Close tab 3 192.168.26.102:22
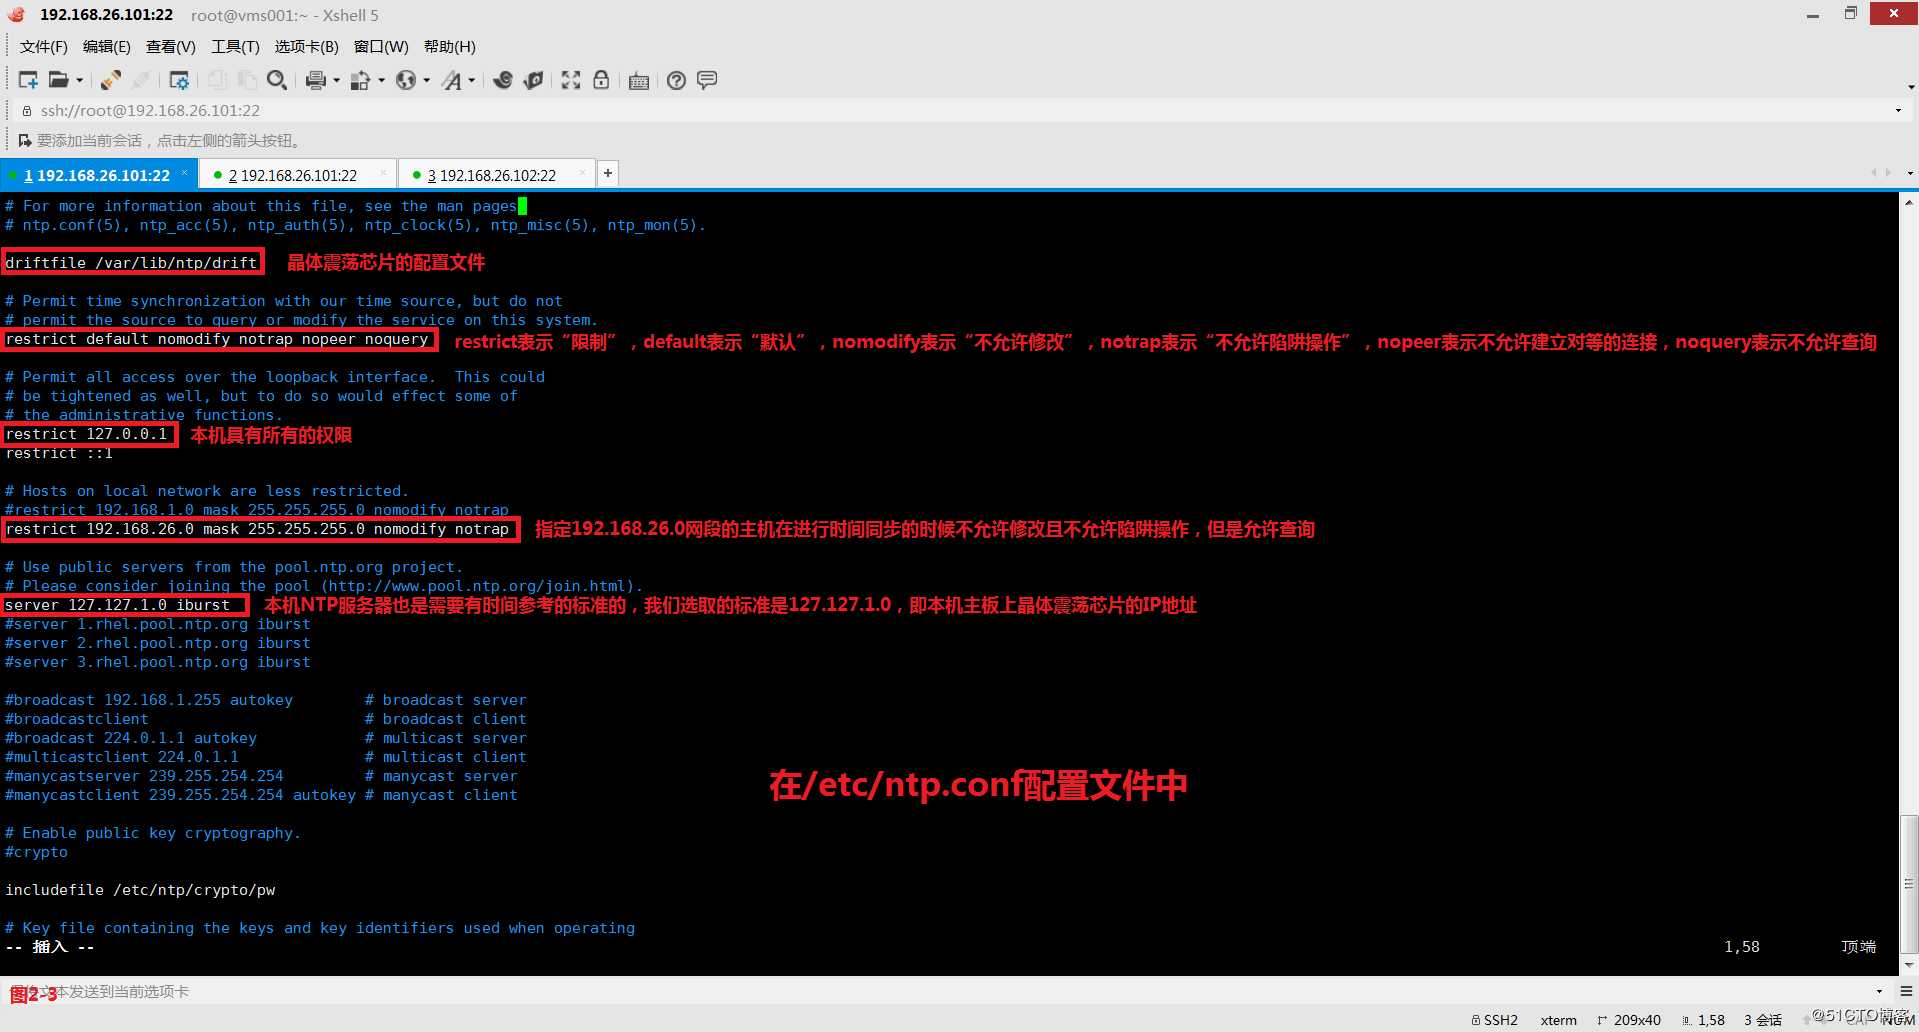 583,173
